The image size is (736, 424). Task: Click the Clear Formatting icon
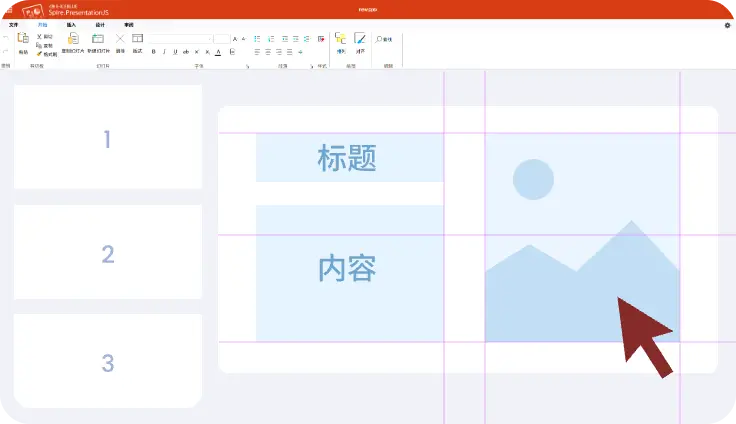coord(232,52)
